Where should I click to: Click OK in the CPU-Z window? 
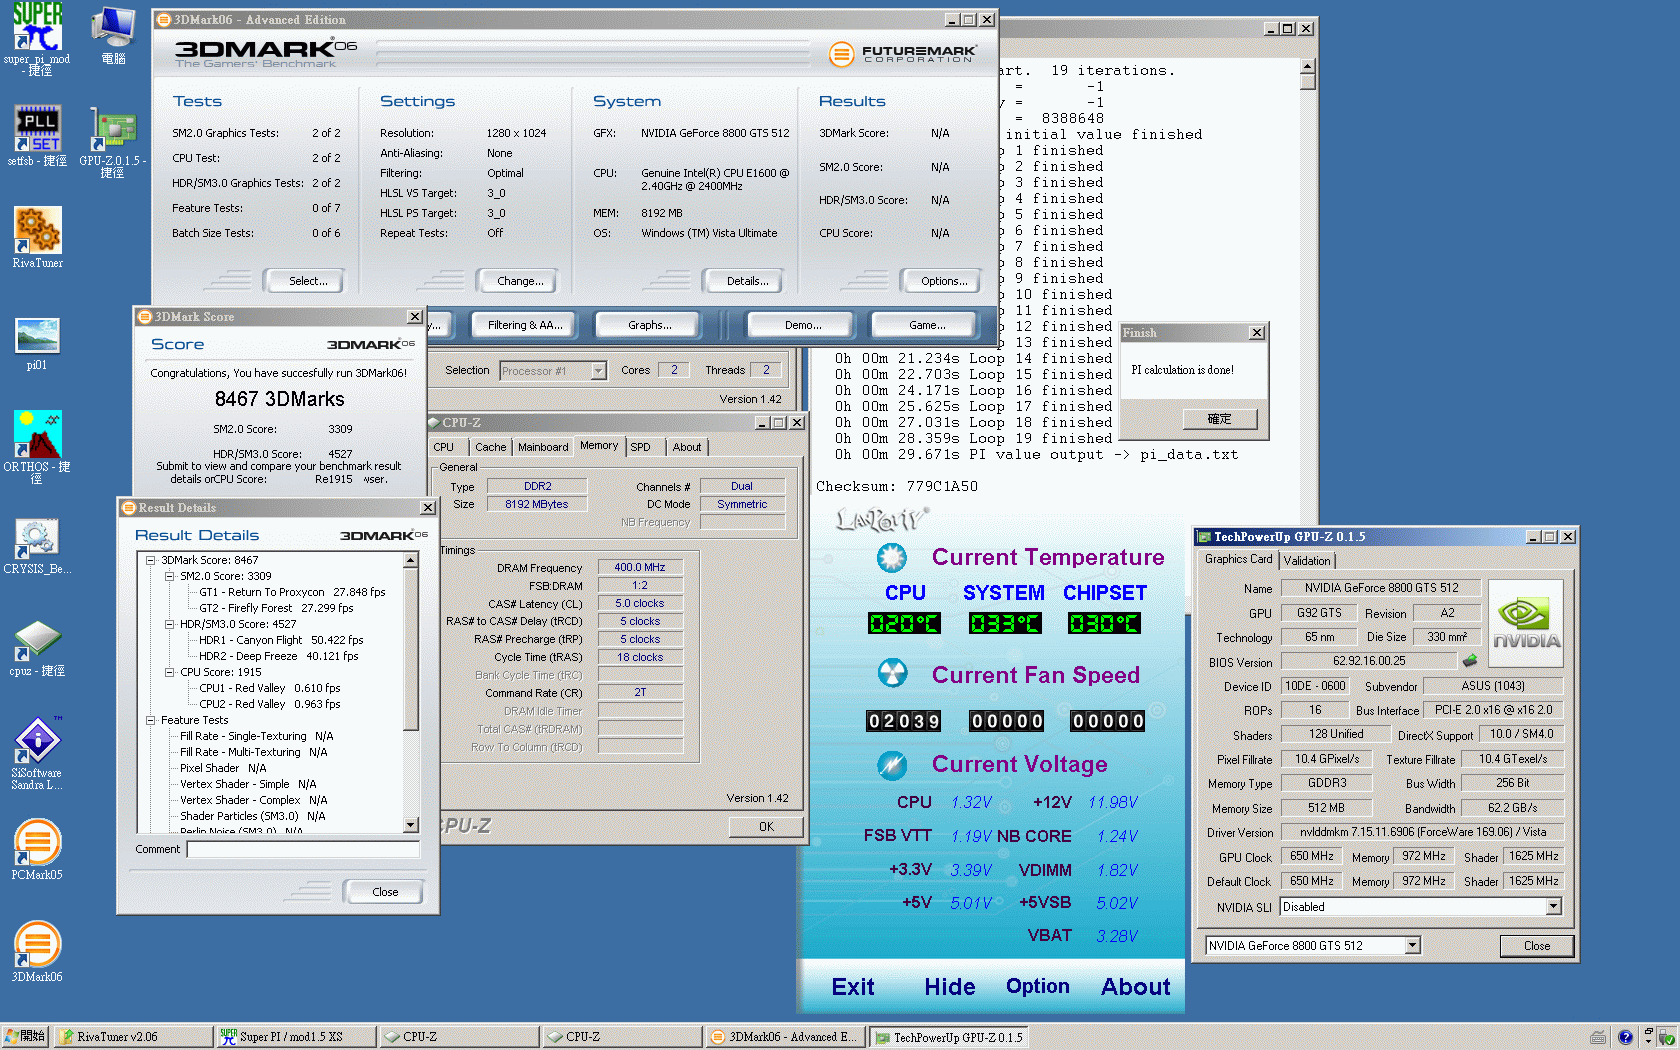[x=766, y=827]
